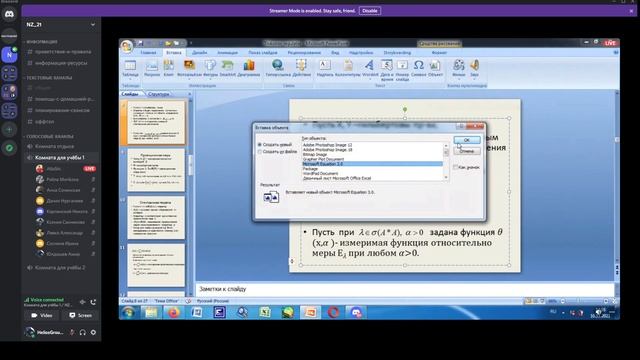
Task: Select the Комната для учёбы 1 voice channel
Action: (x=60, y=158)
